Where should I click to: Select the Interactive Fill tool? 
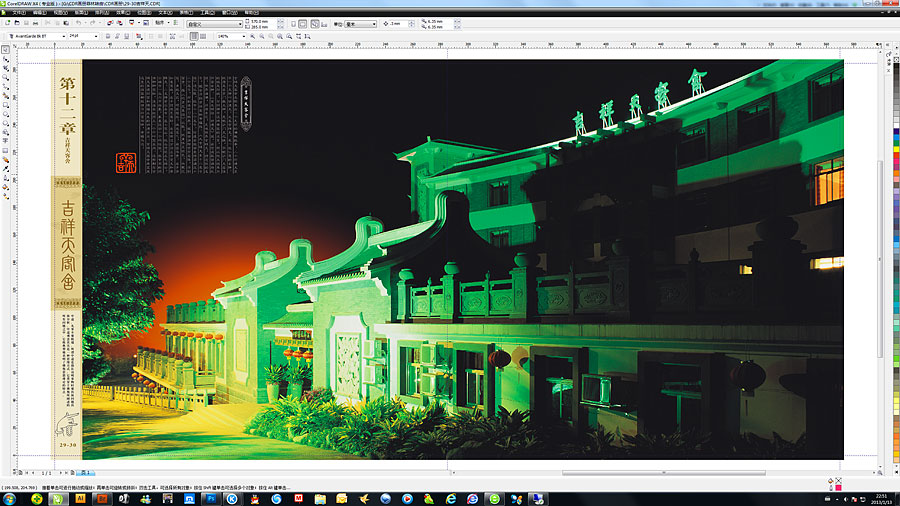[6, 196]
